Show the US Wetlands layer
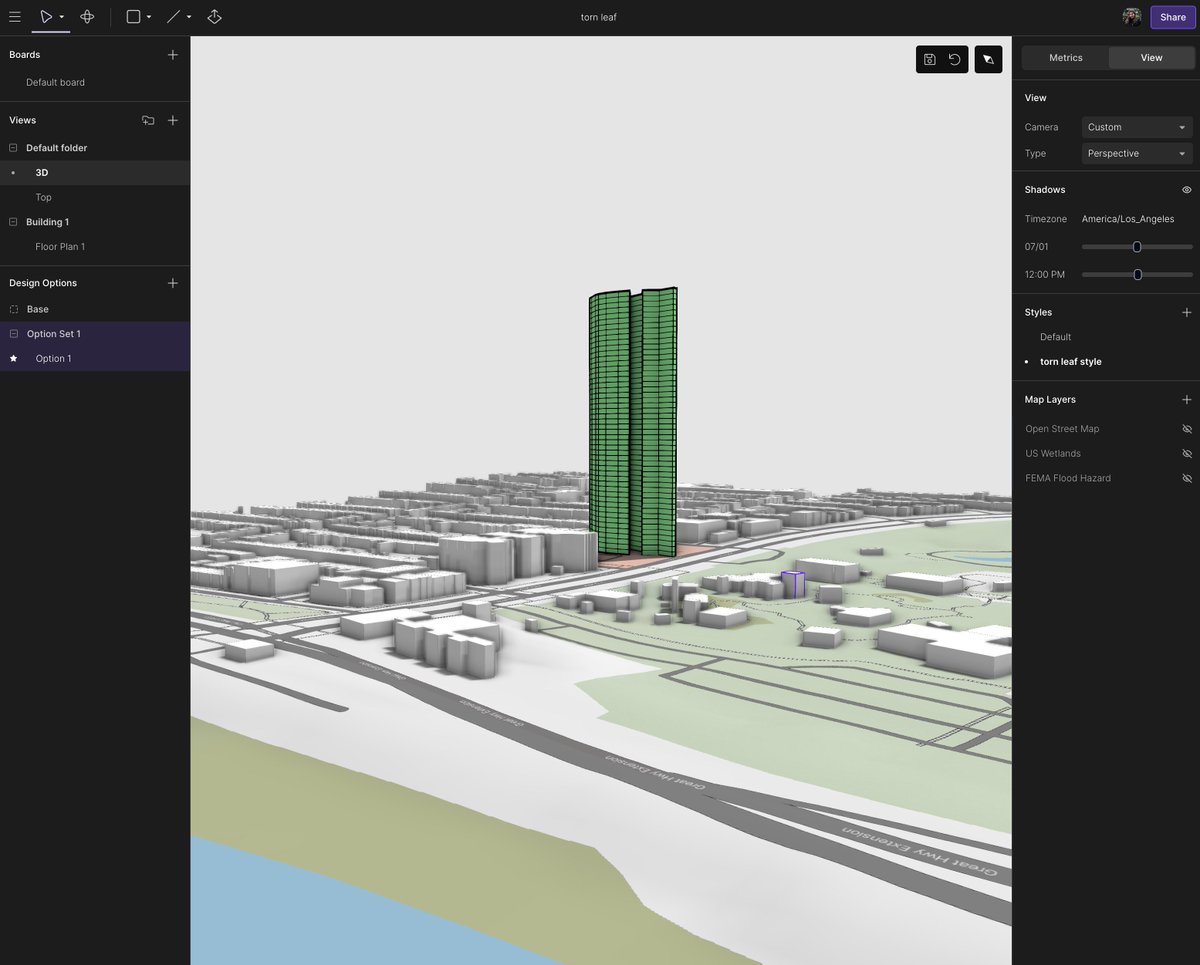This screenshot has height=965, width=1200. tap(1187, 453)
